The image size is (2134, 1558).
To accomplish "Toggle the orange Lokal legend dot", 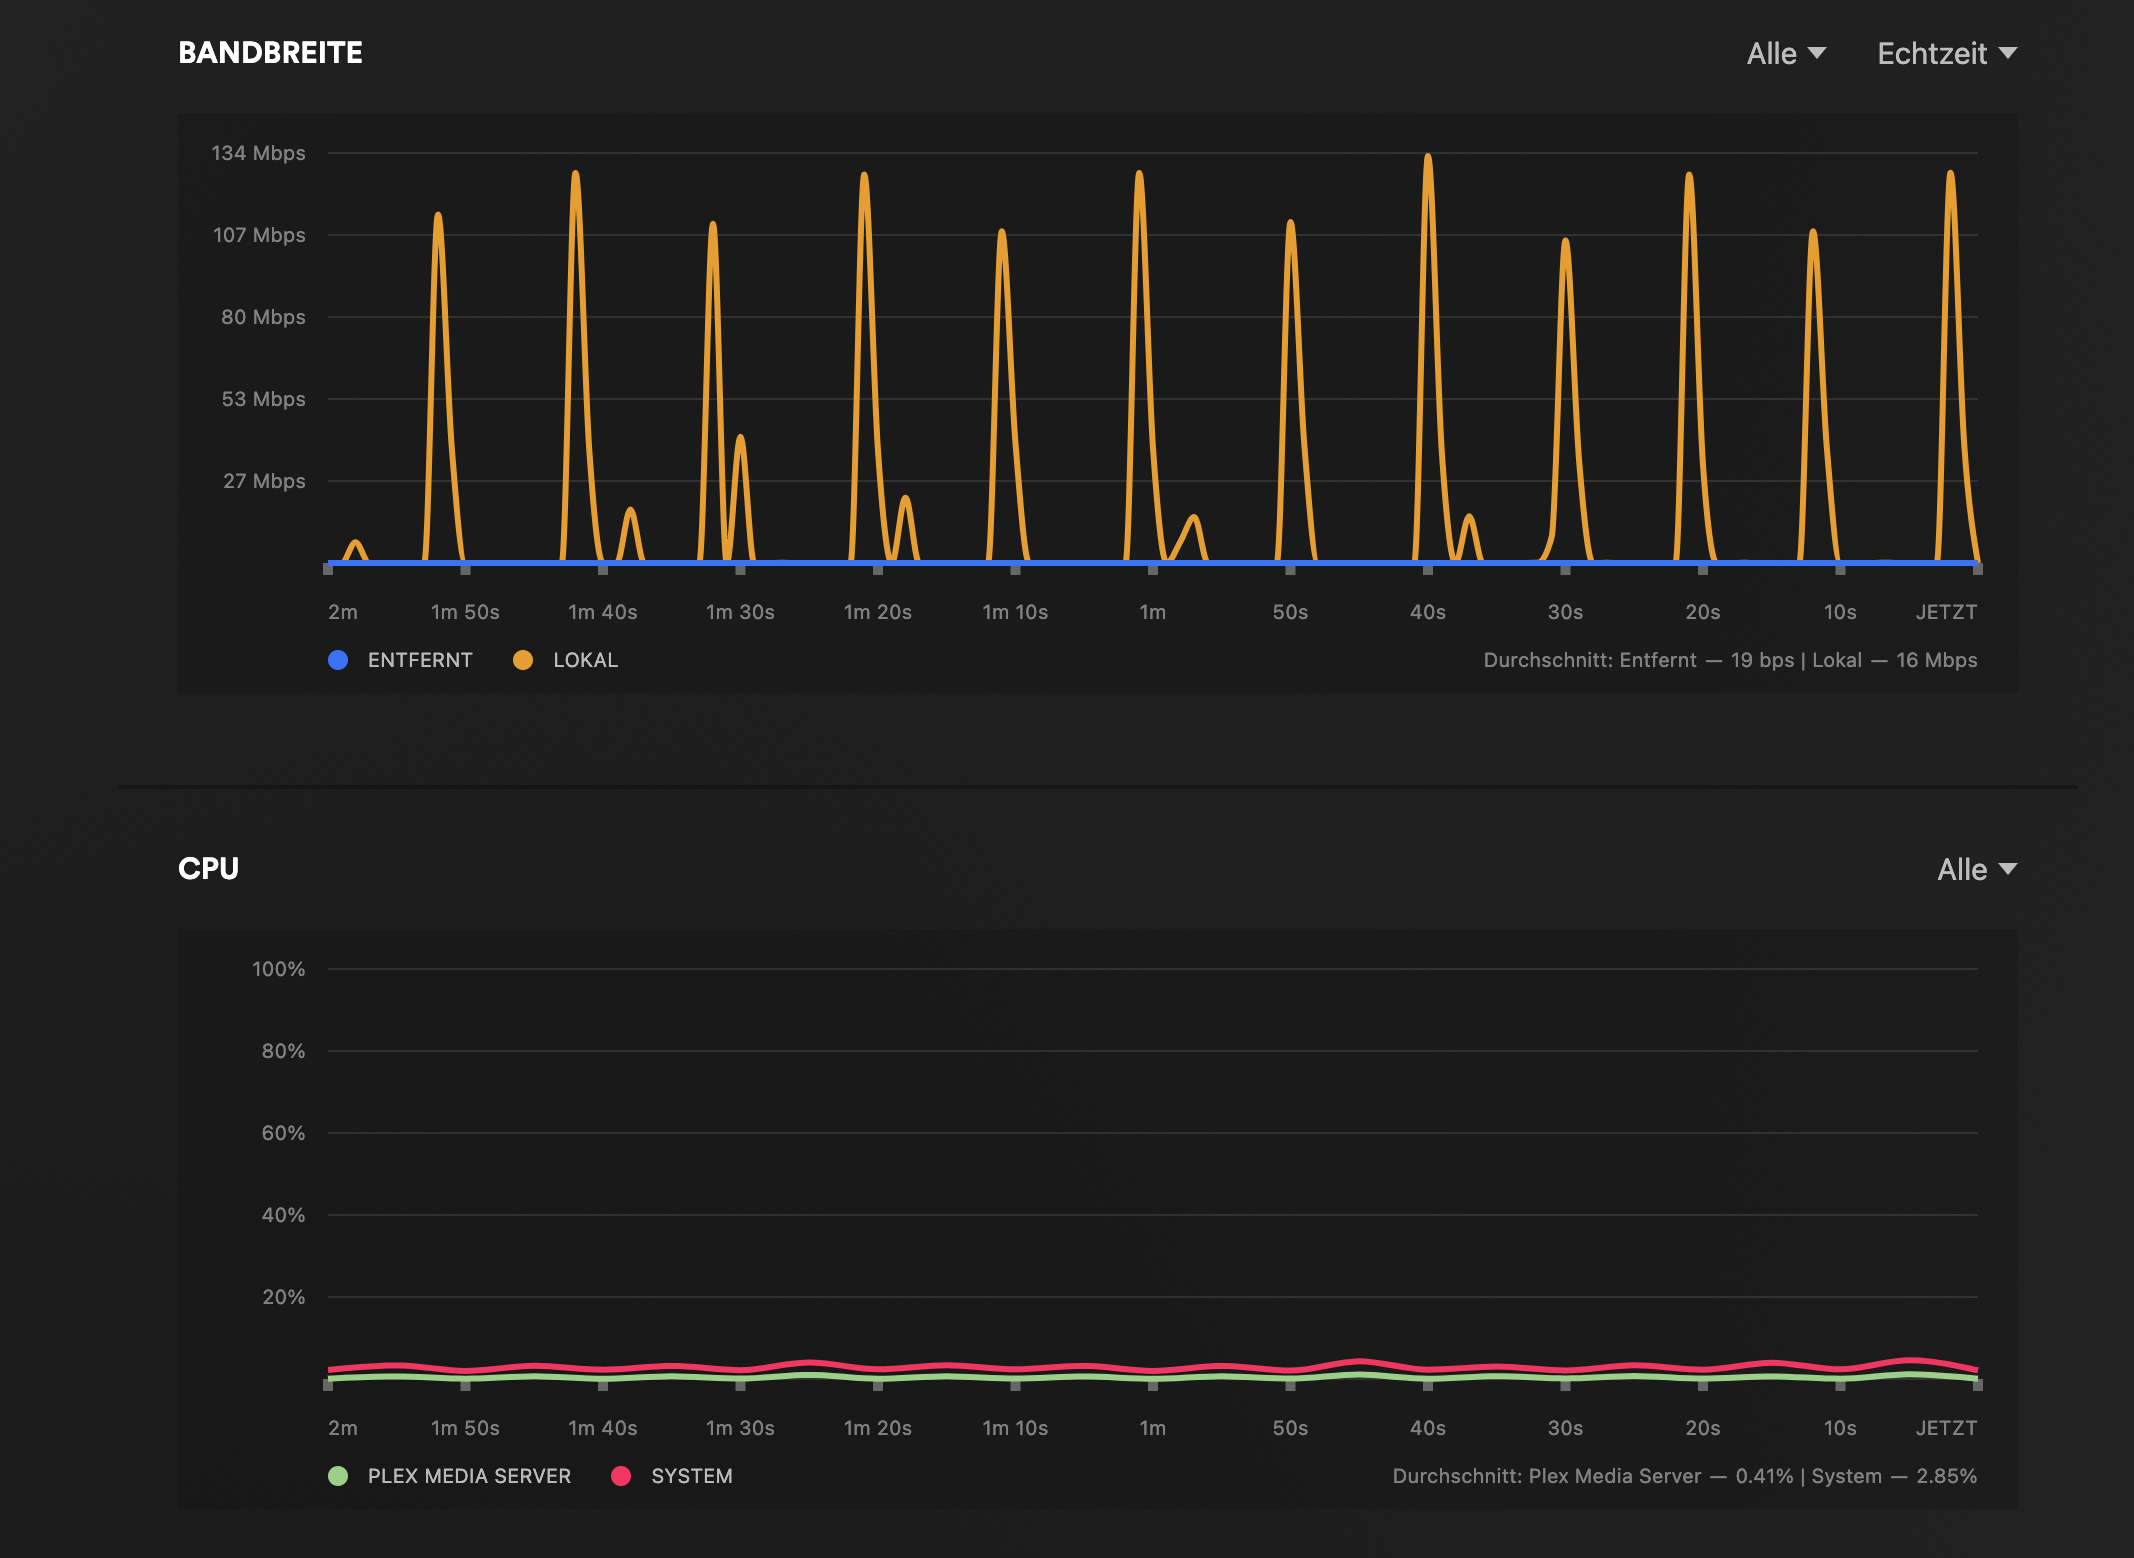I will pyautogui.click(x=523, y=660).
